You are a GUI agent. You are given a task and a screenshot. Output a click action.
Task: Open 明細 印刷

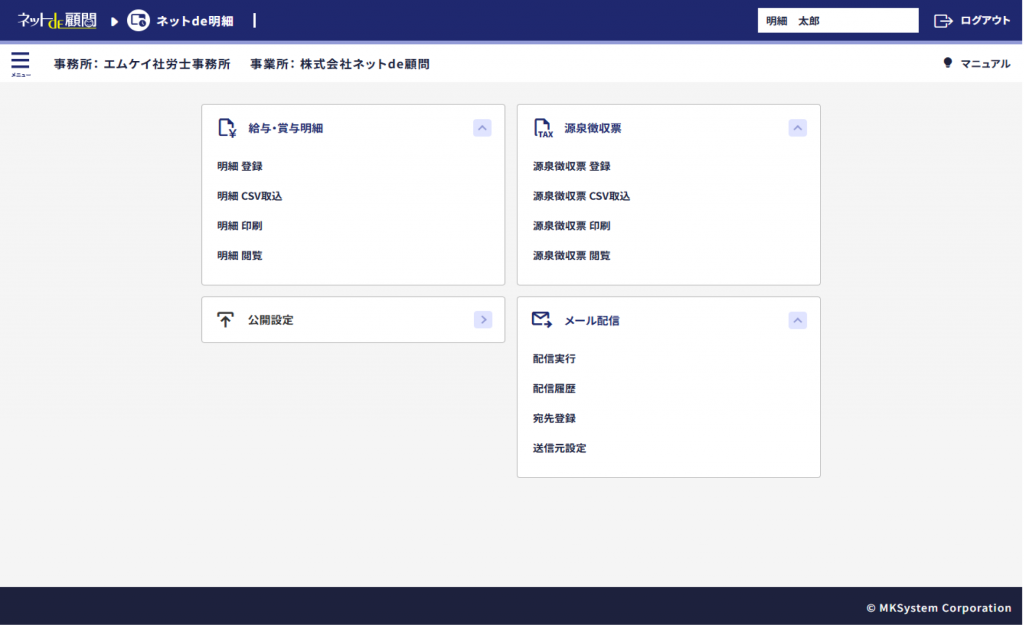tap(240, 226)
